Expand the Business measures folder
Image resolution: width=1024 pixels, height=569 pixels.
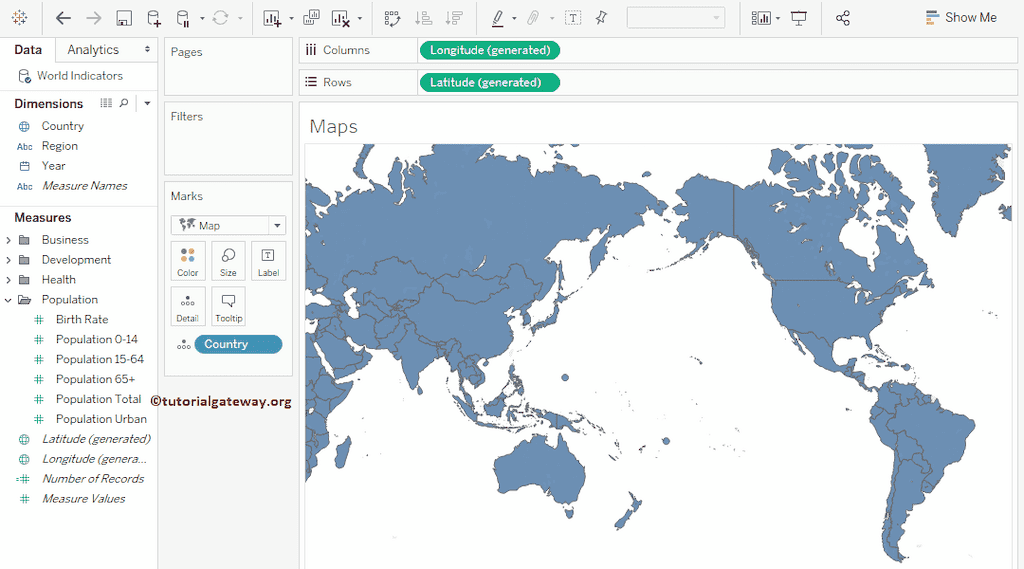pos(9,240)
